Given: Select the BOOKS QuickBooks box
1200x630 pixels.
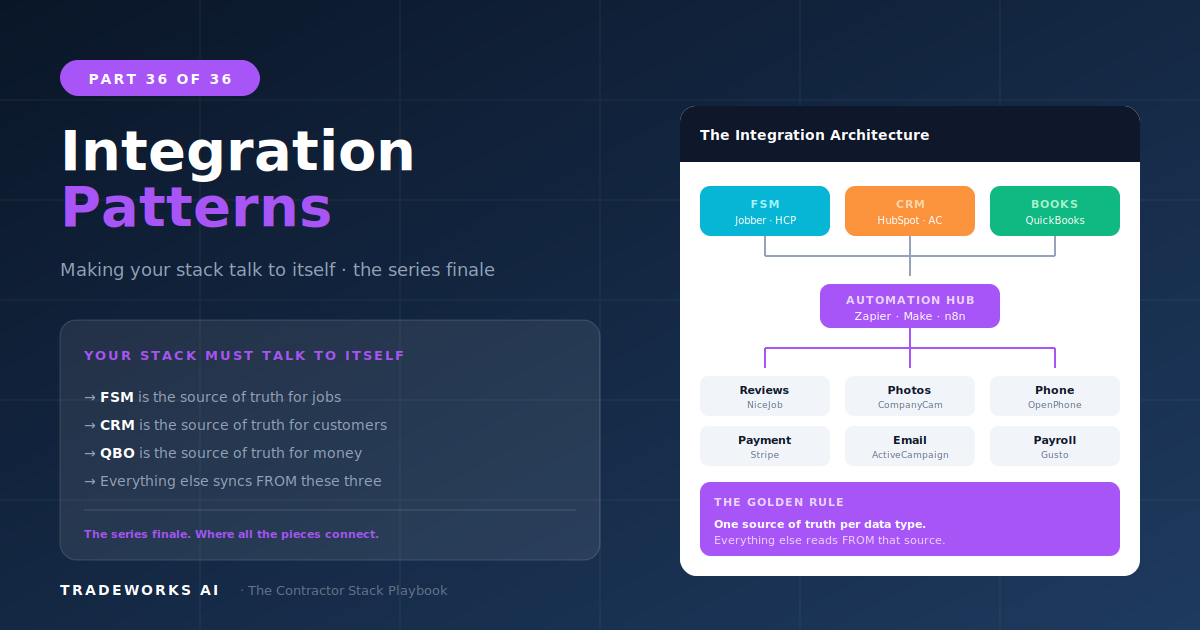Looking at the screenshot, I should [1055, 211].
